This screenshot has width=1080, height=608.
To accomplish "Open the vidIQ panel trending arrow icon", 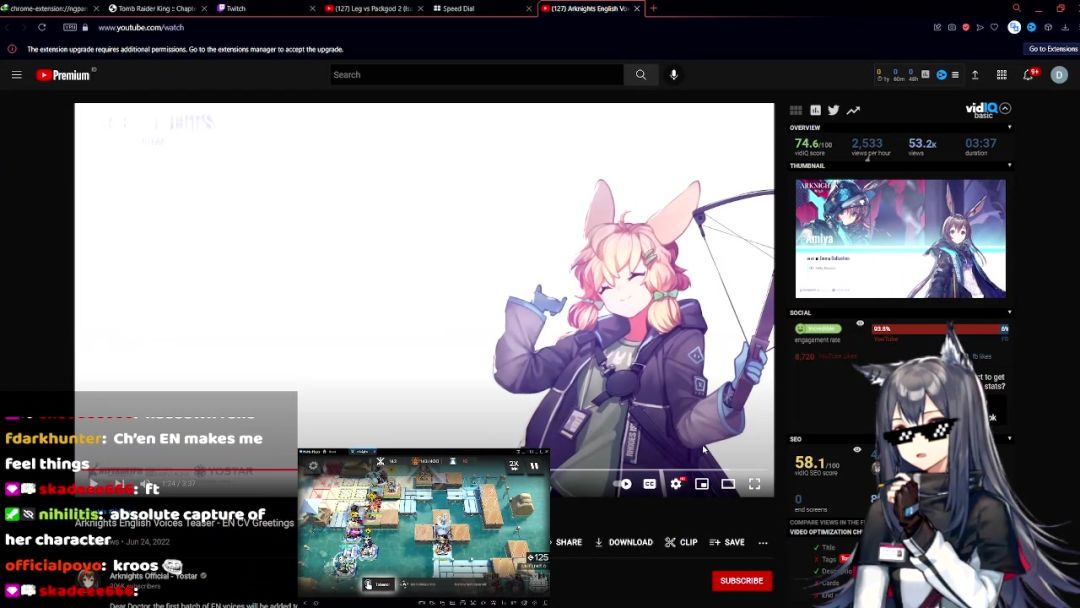I will point(853,110).
